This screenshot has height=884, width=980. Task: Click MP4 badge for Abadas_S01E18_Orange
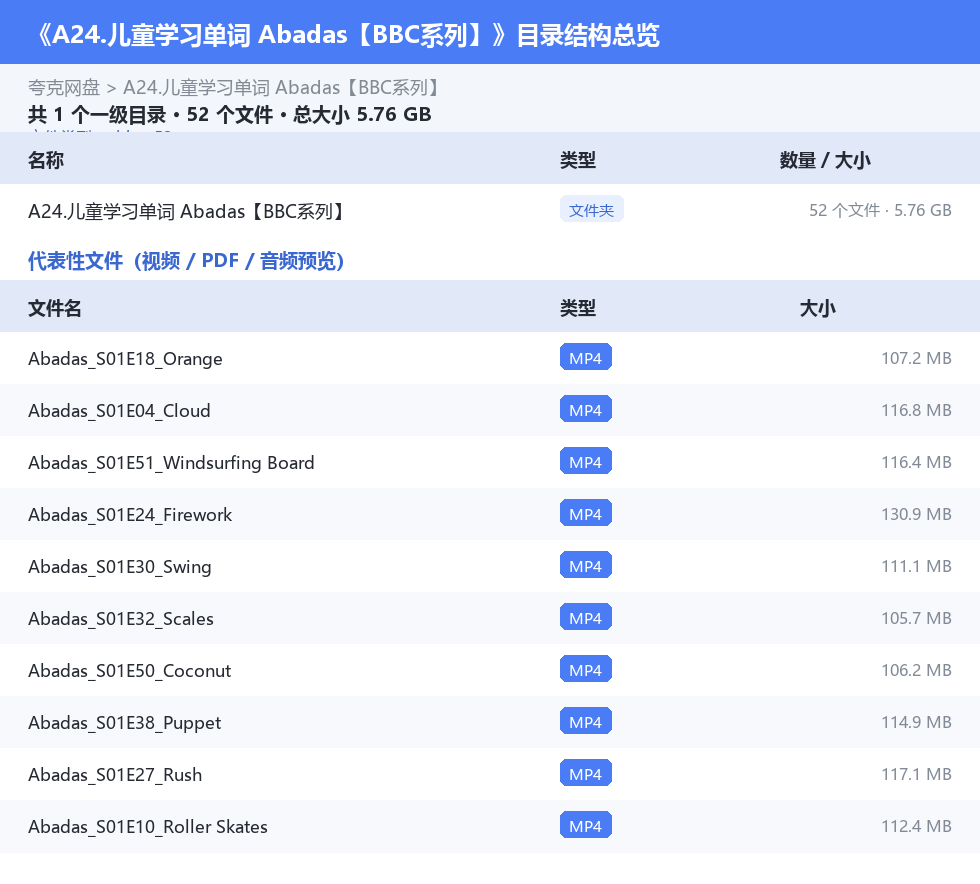pos(586,358)
